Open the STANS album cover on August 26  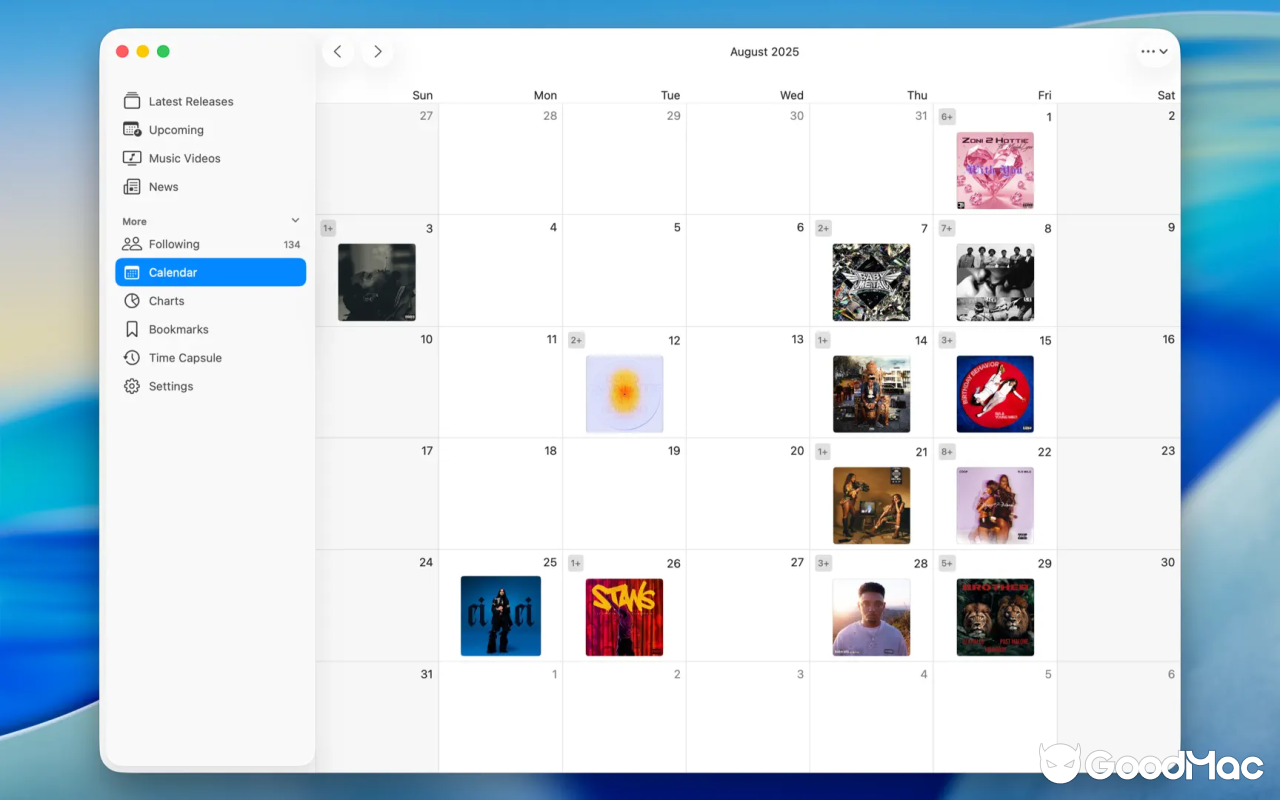point(624,617)
